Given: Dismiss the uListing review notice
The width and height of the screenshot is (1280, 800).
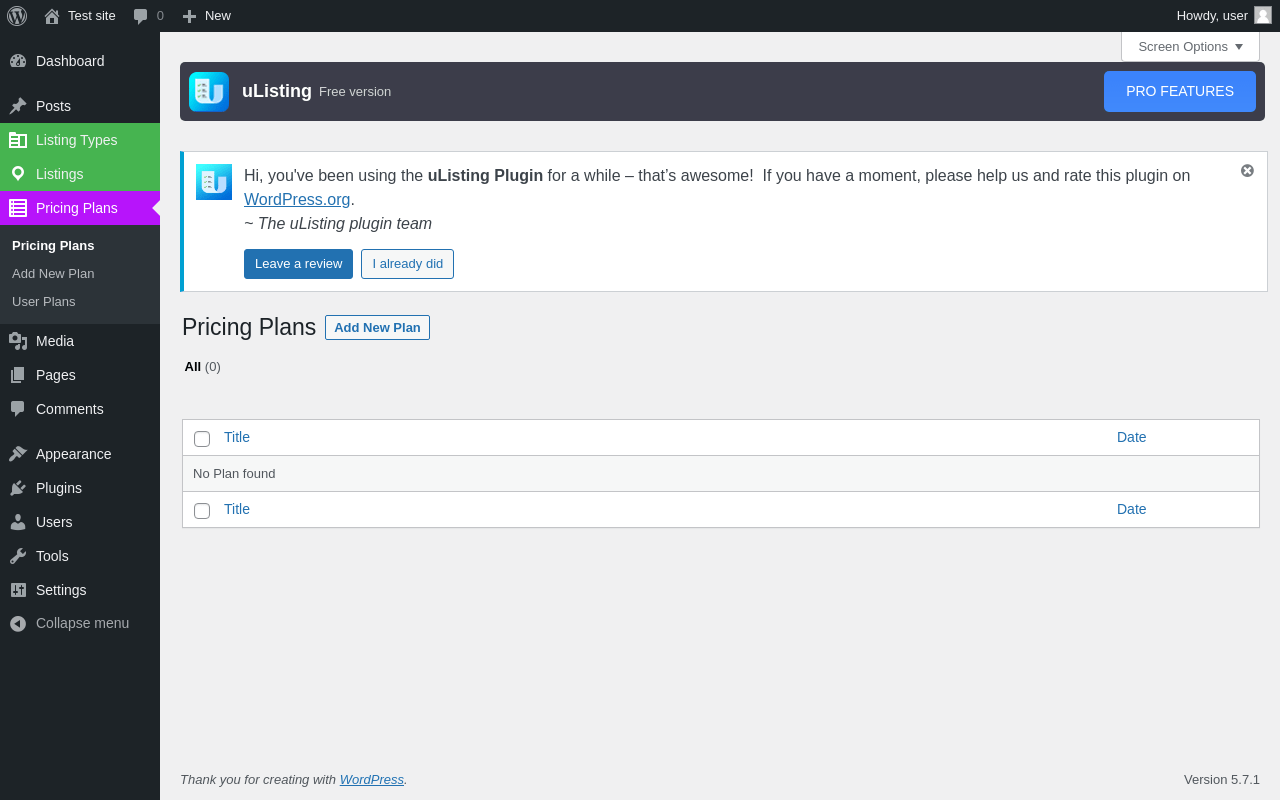Looking at the screenshot, I should tap(1247, 171).
